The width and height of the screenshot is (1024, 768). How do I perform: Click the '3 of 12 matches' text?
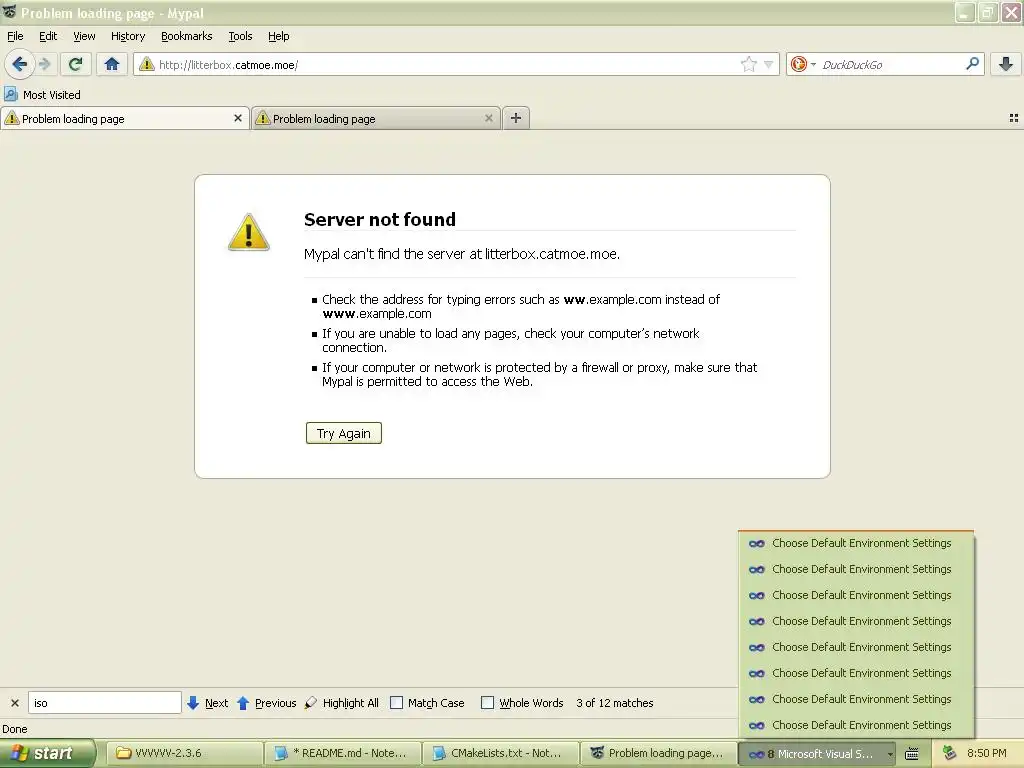(x=615, y=703)
